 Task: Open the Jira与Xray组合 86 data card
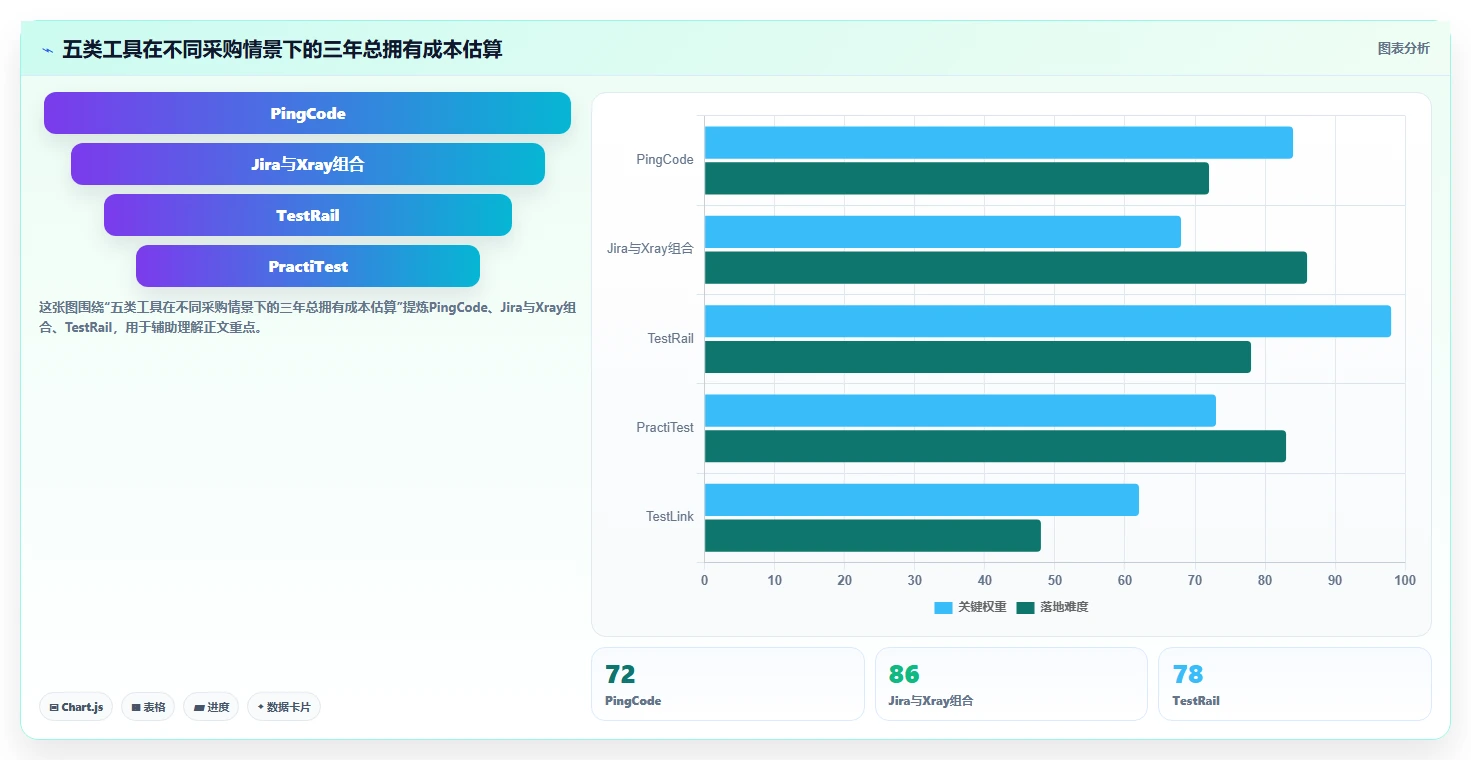tap(1011, 684)
